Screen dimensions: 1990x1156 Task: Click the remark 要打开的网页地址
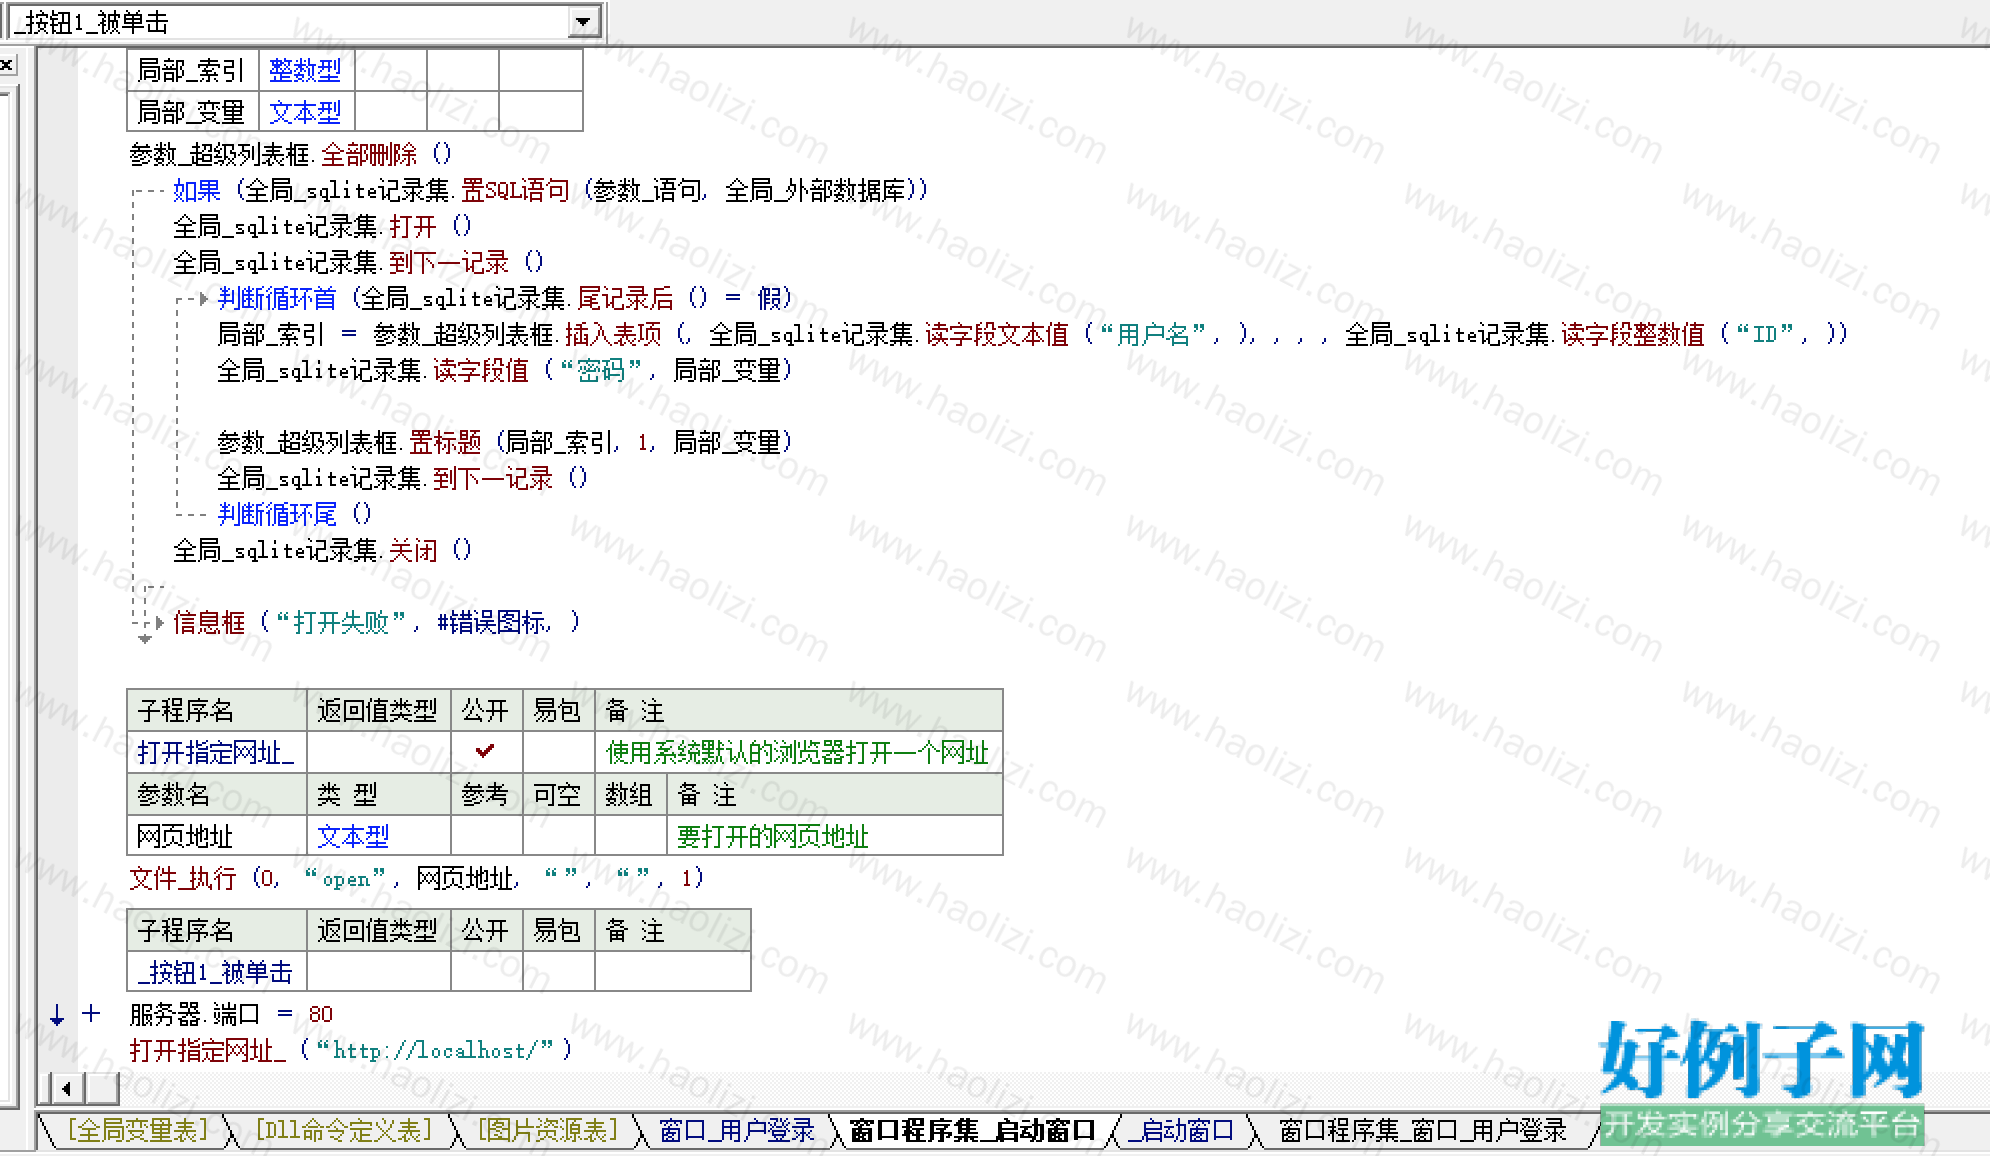tap(773, 836)
